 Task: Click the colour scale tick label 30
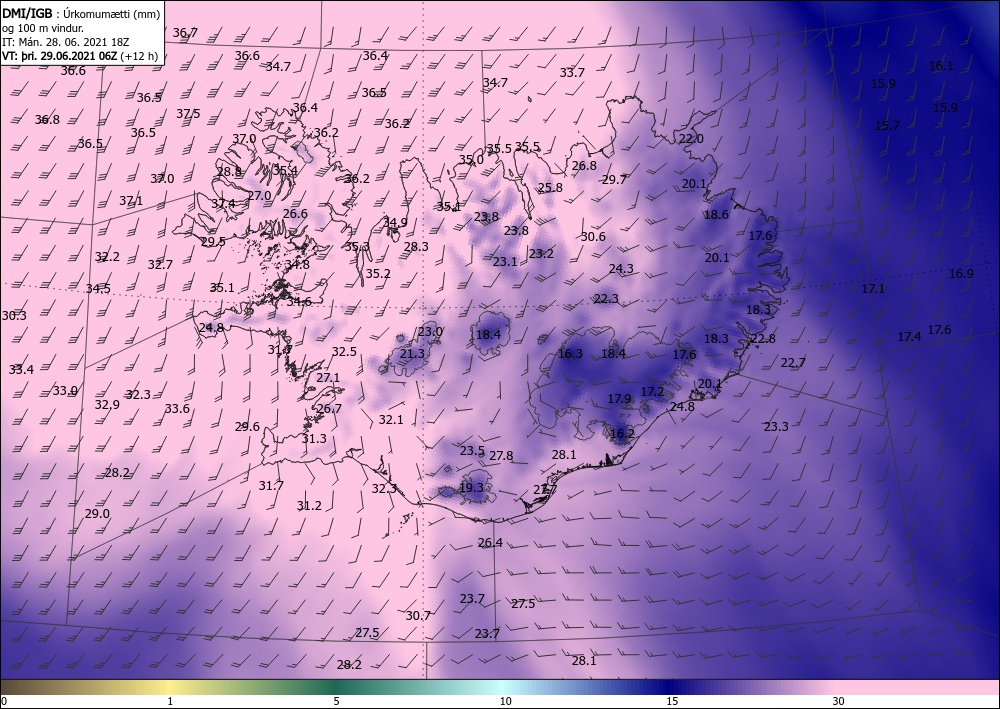838,701
